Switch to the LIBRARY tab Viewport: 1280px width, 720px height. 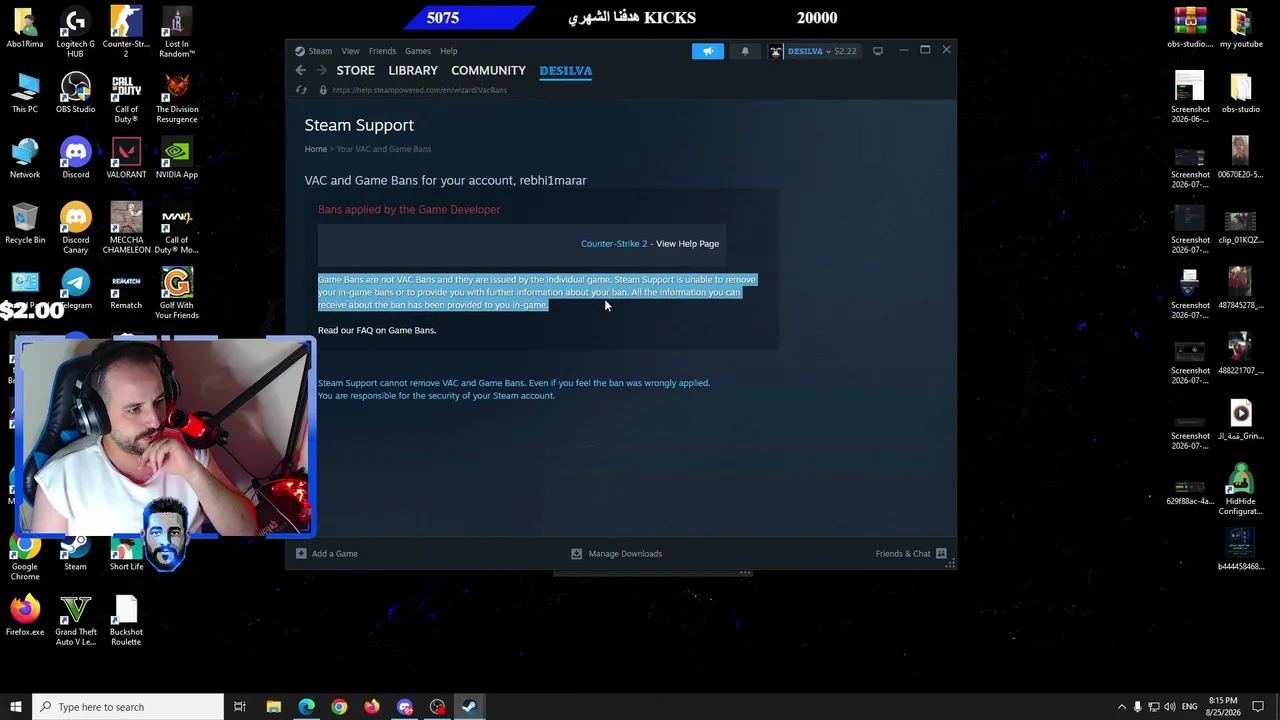[413, 71]
